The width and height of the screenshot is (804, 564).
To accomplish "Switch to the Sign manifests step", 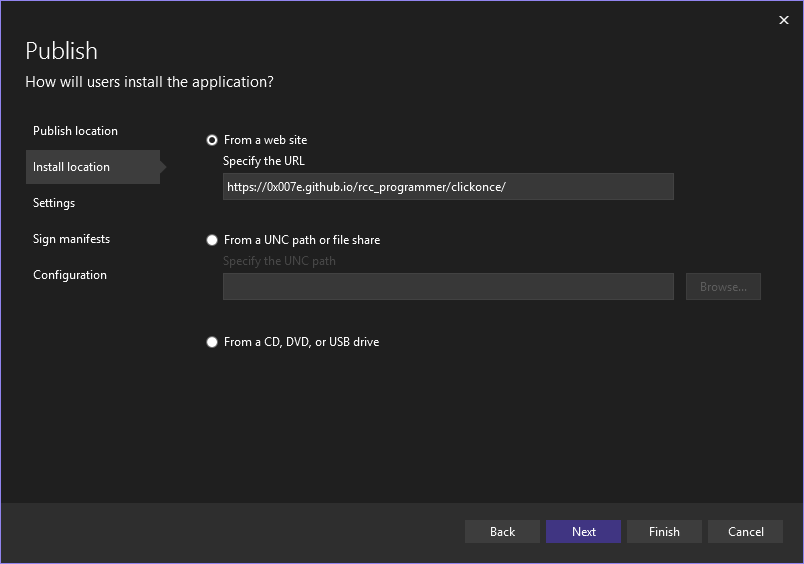I will click(71, 239).
